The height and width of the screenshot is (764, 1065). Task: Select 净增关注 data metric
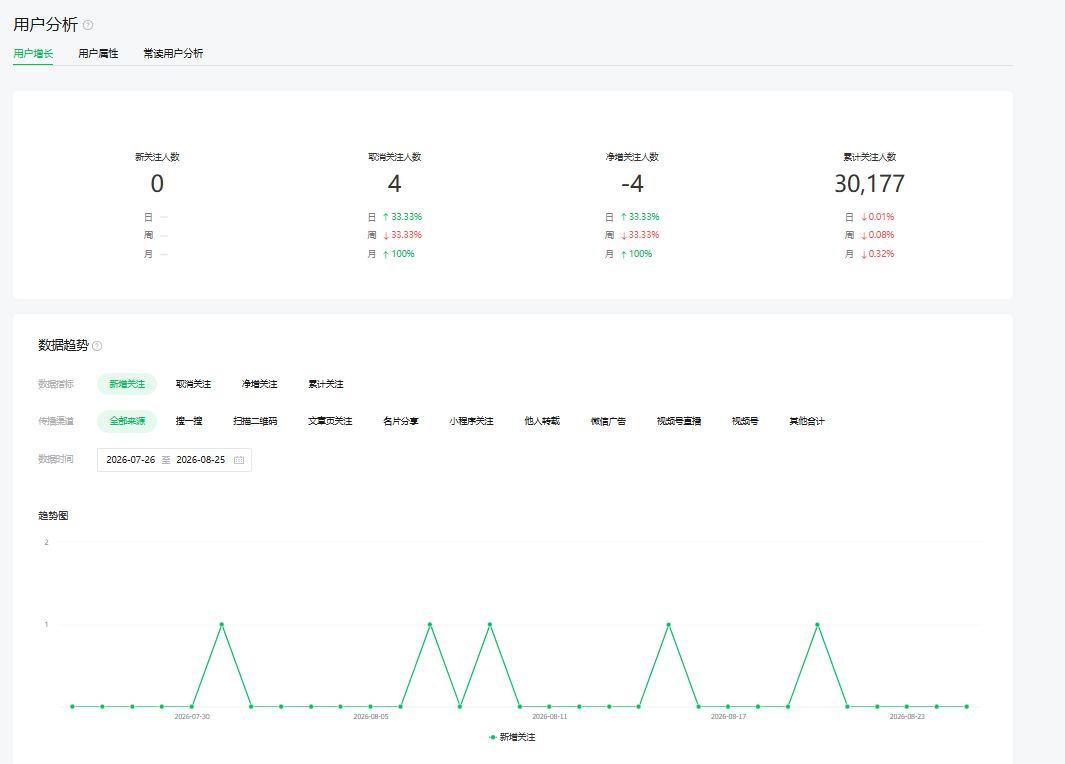(x=259, y=384)
